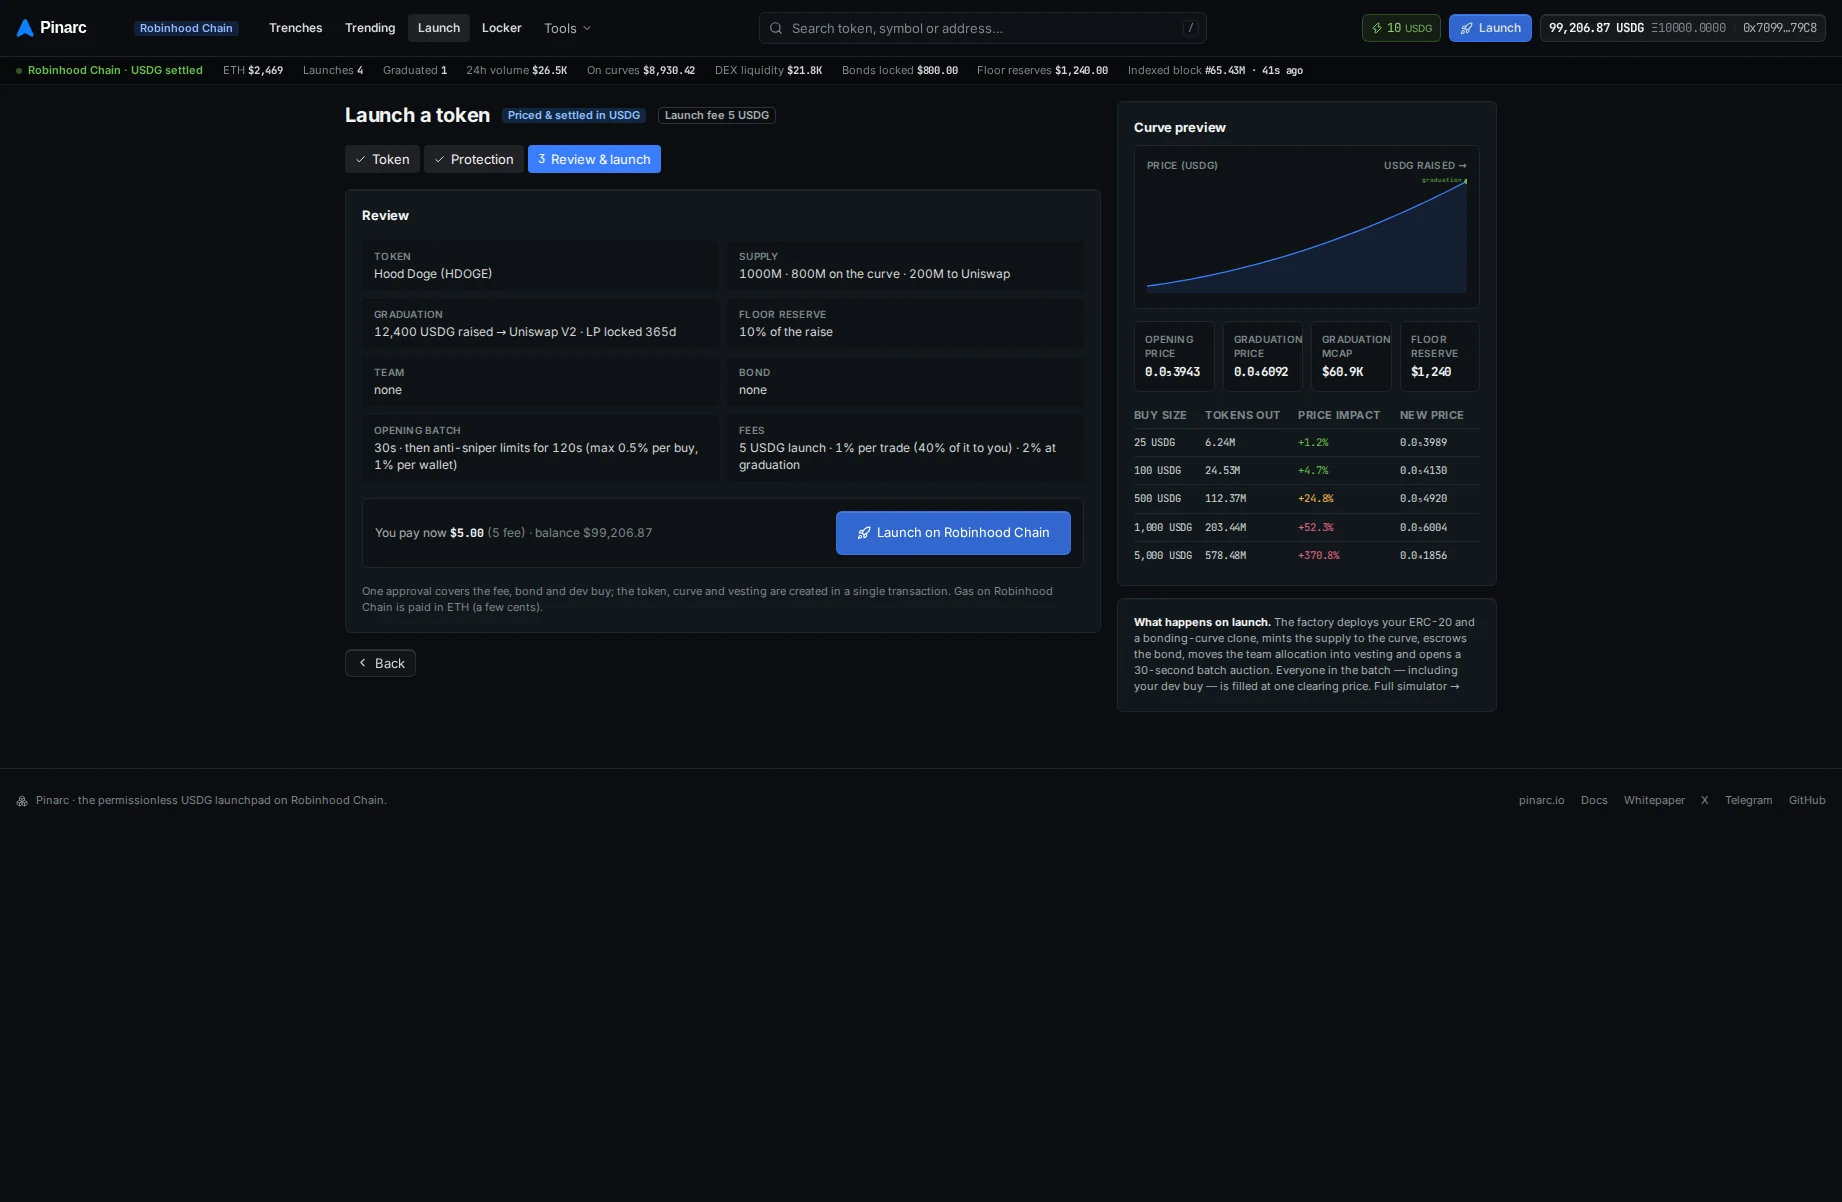The width and height of the screenshot is (1842, 1202).
Task: Click the checkmark icon on Token step
Action: [361, 159]
